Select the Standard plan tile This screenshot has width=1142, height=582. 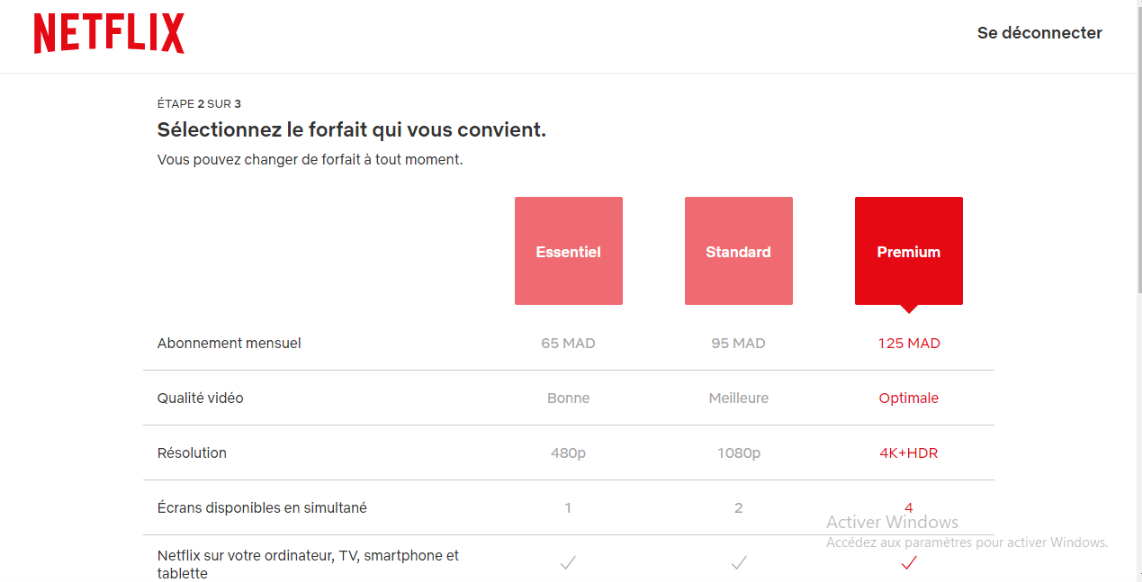[x=738, y=251]
